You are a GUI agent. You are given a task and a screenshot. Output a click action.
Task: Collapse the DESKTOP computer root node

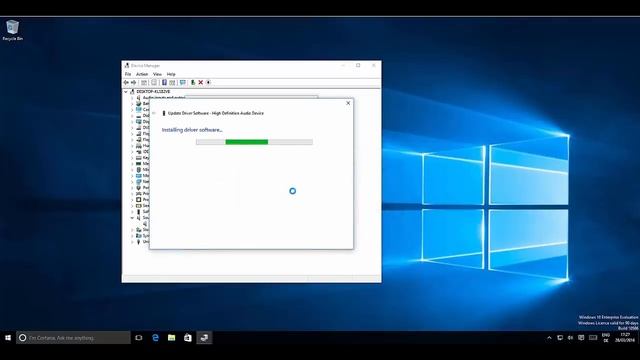pos(126,92)
